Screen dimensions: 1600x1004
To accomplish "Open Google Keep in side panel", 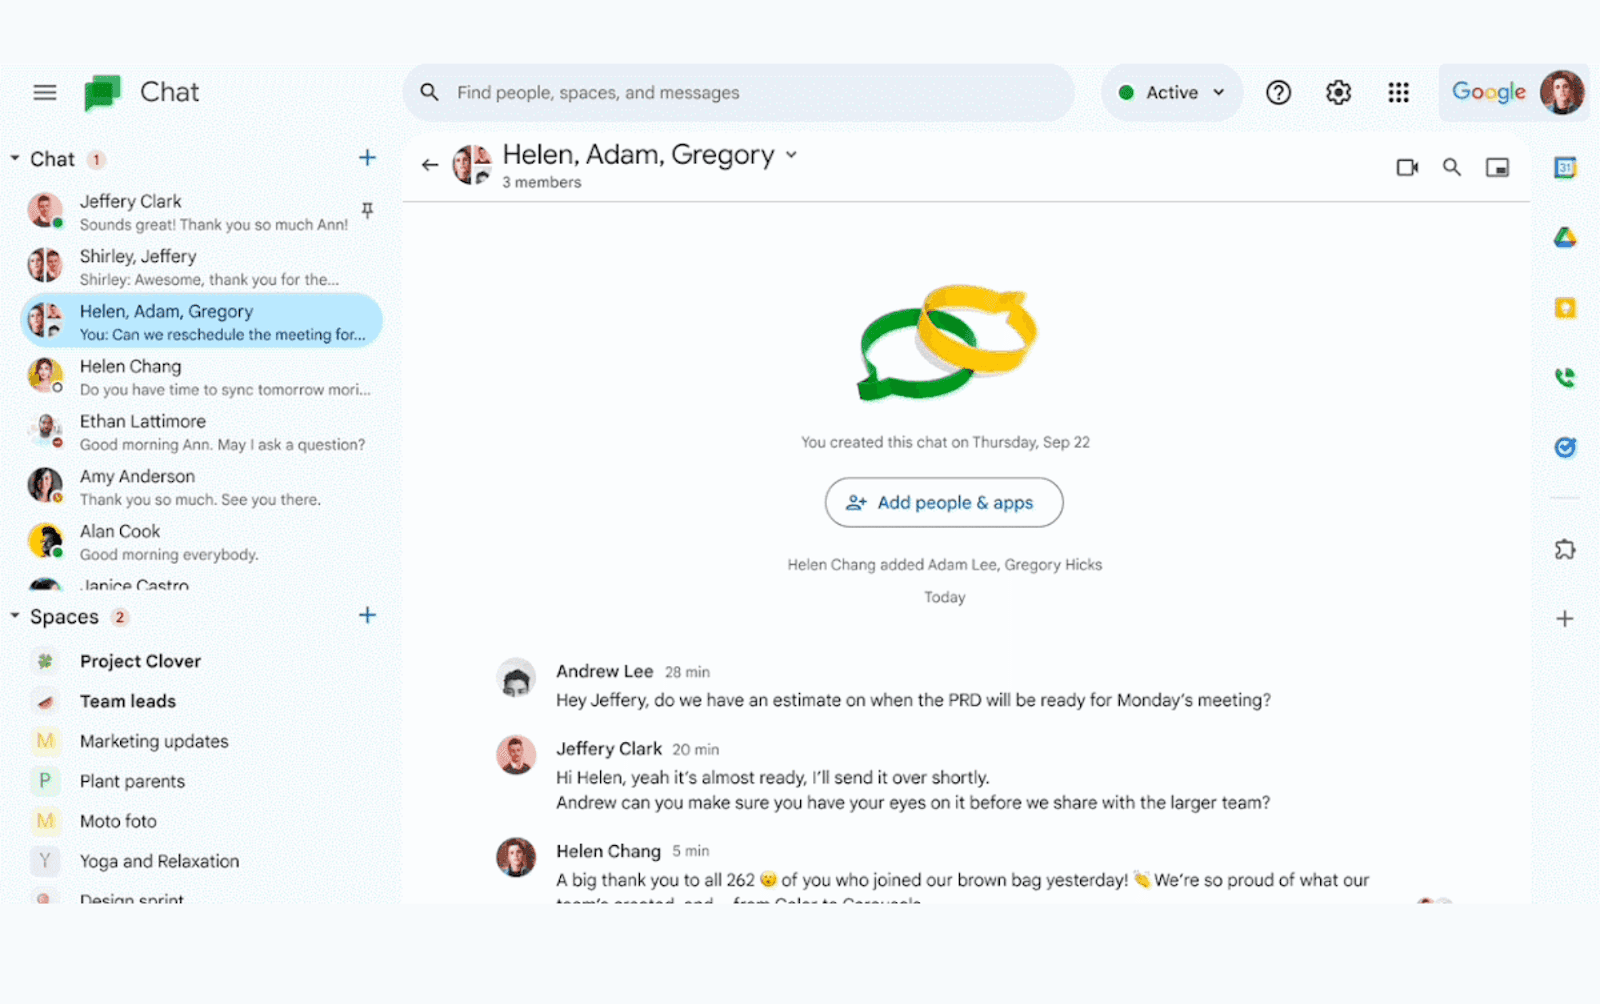I will click(x=1565, y=308).
